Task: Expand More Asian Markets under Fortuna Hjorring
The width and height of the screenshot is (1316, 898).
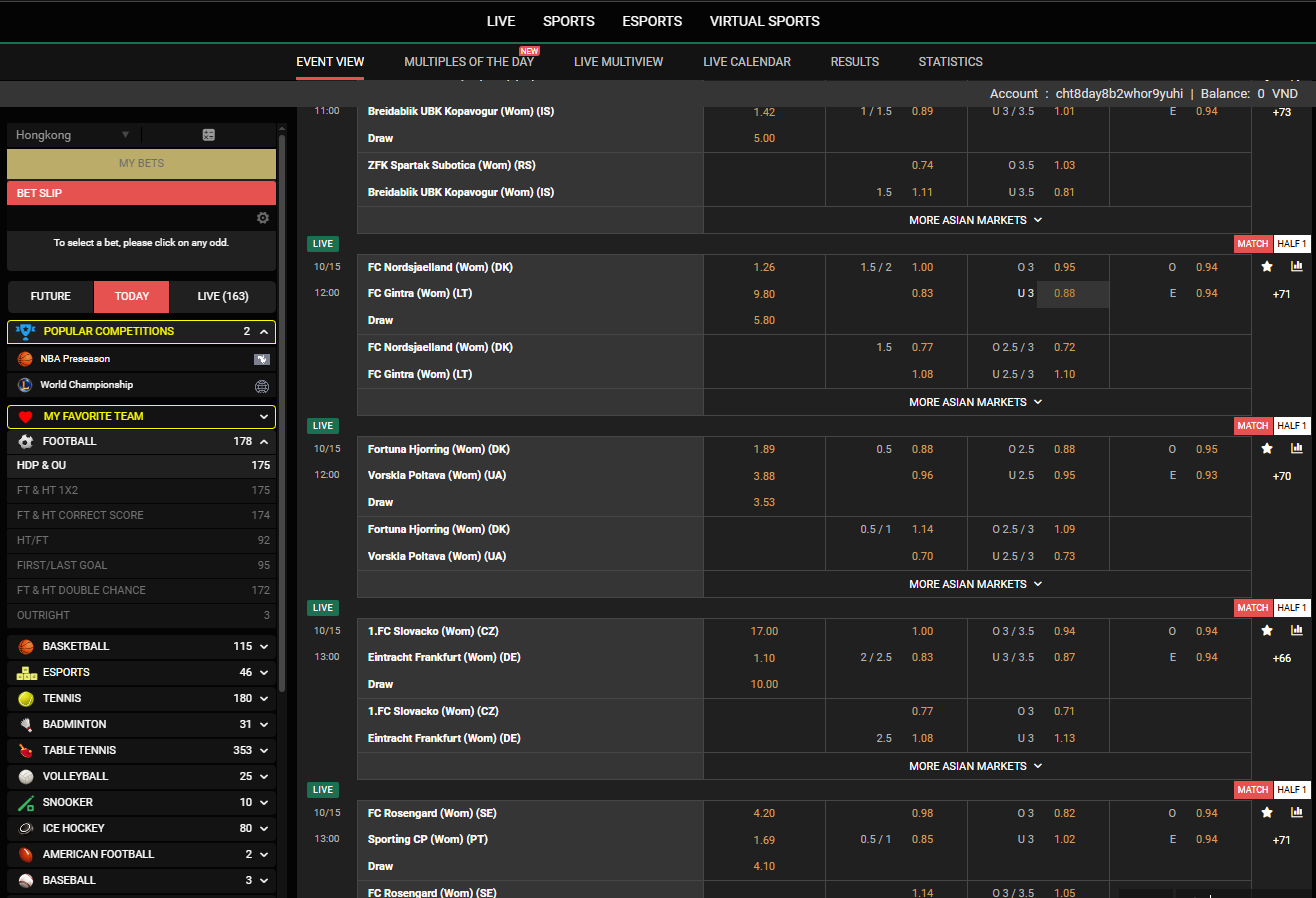Action: pos(976,584)
